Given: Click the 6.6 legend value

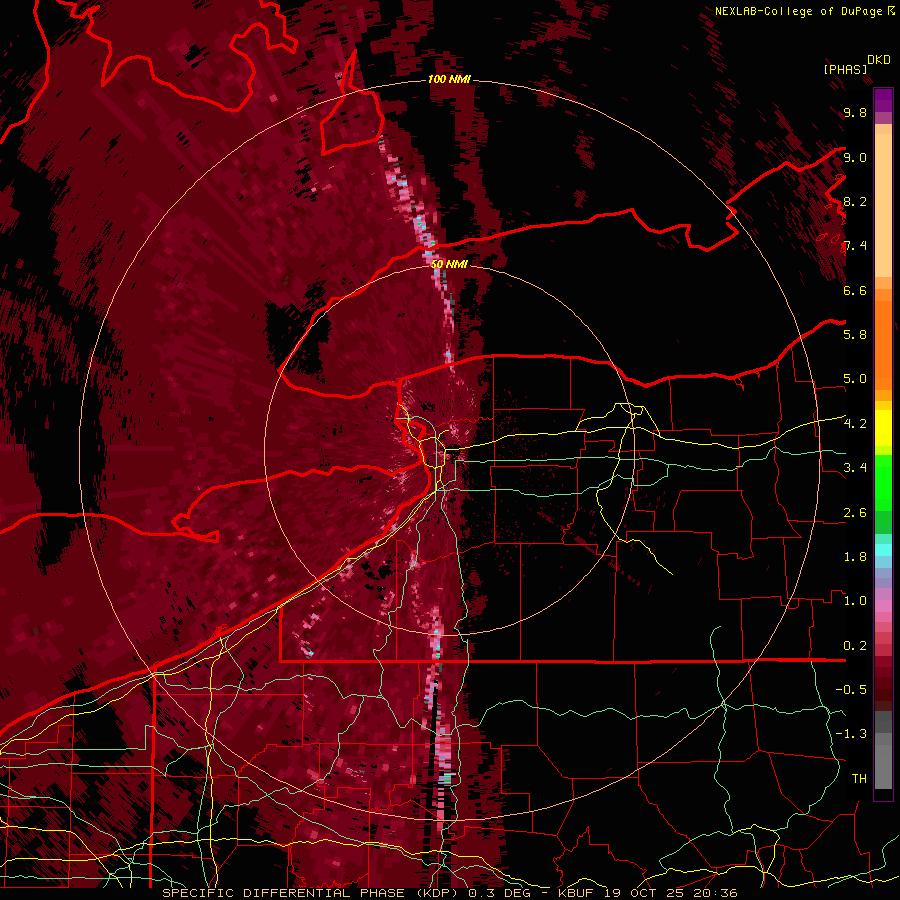Looking at the screenshot, I should point(855,290).
